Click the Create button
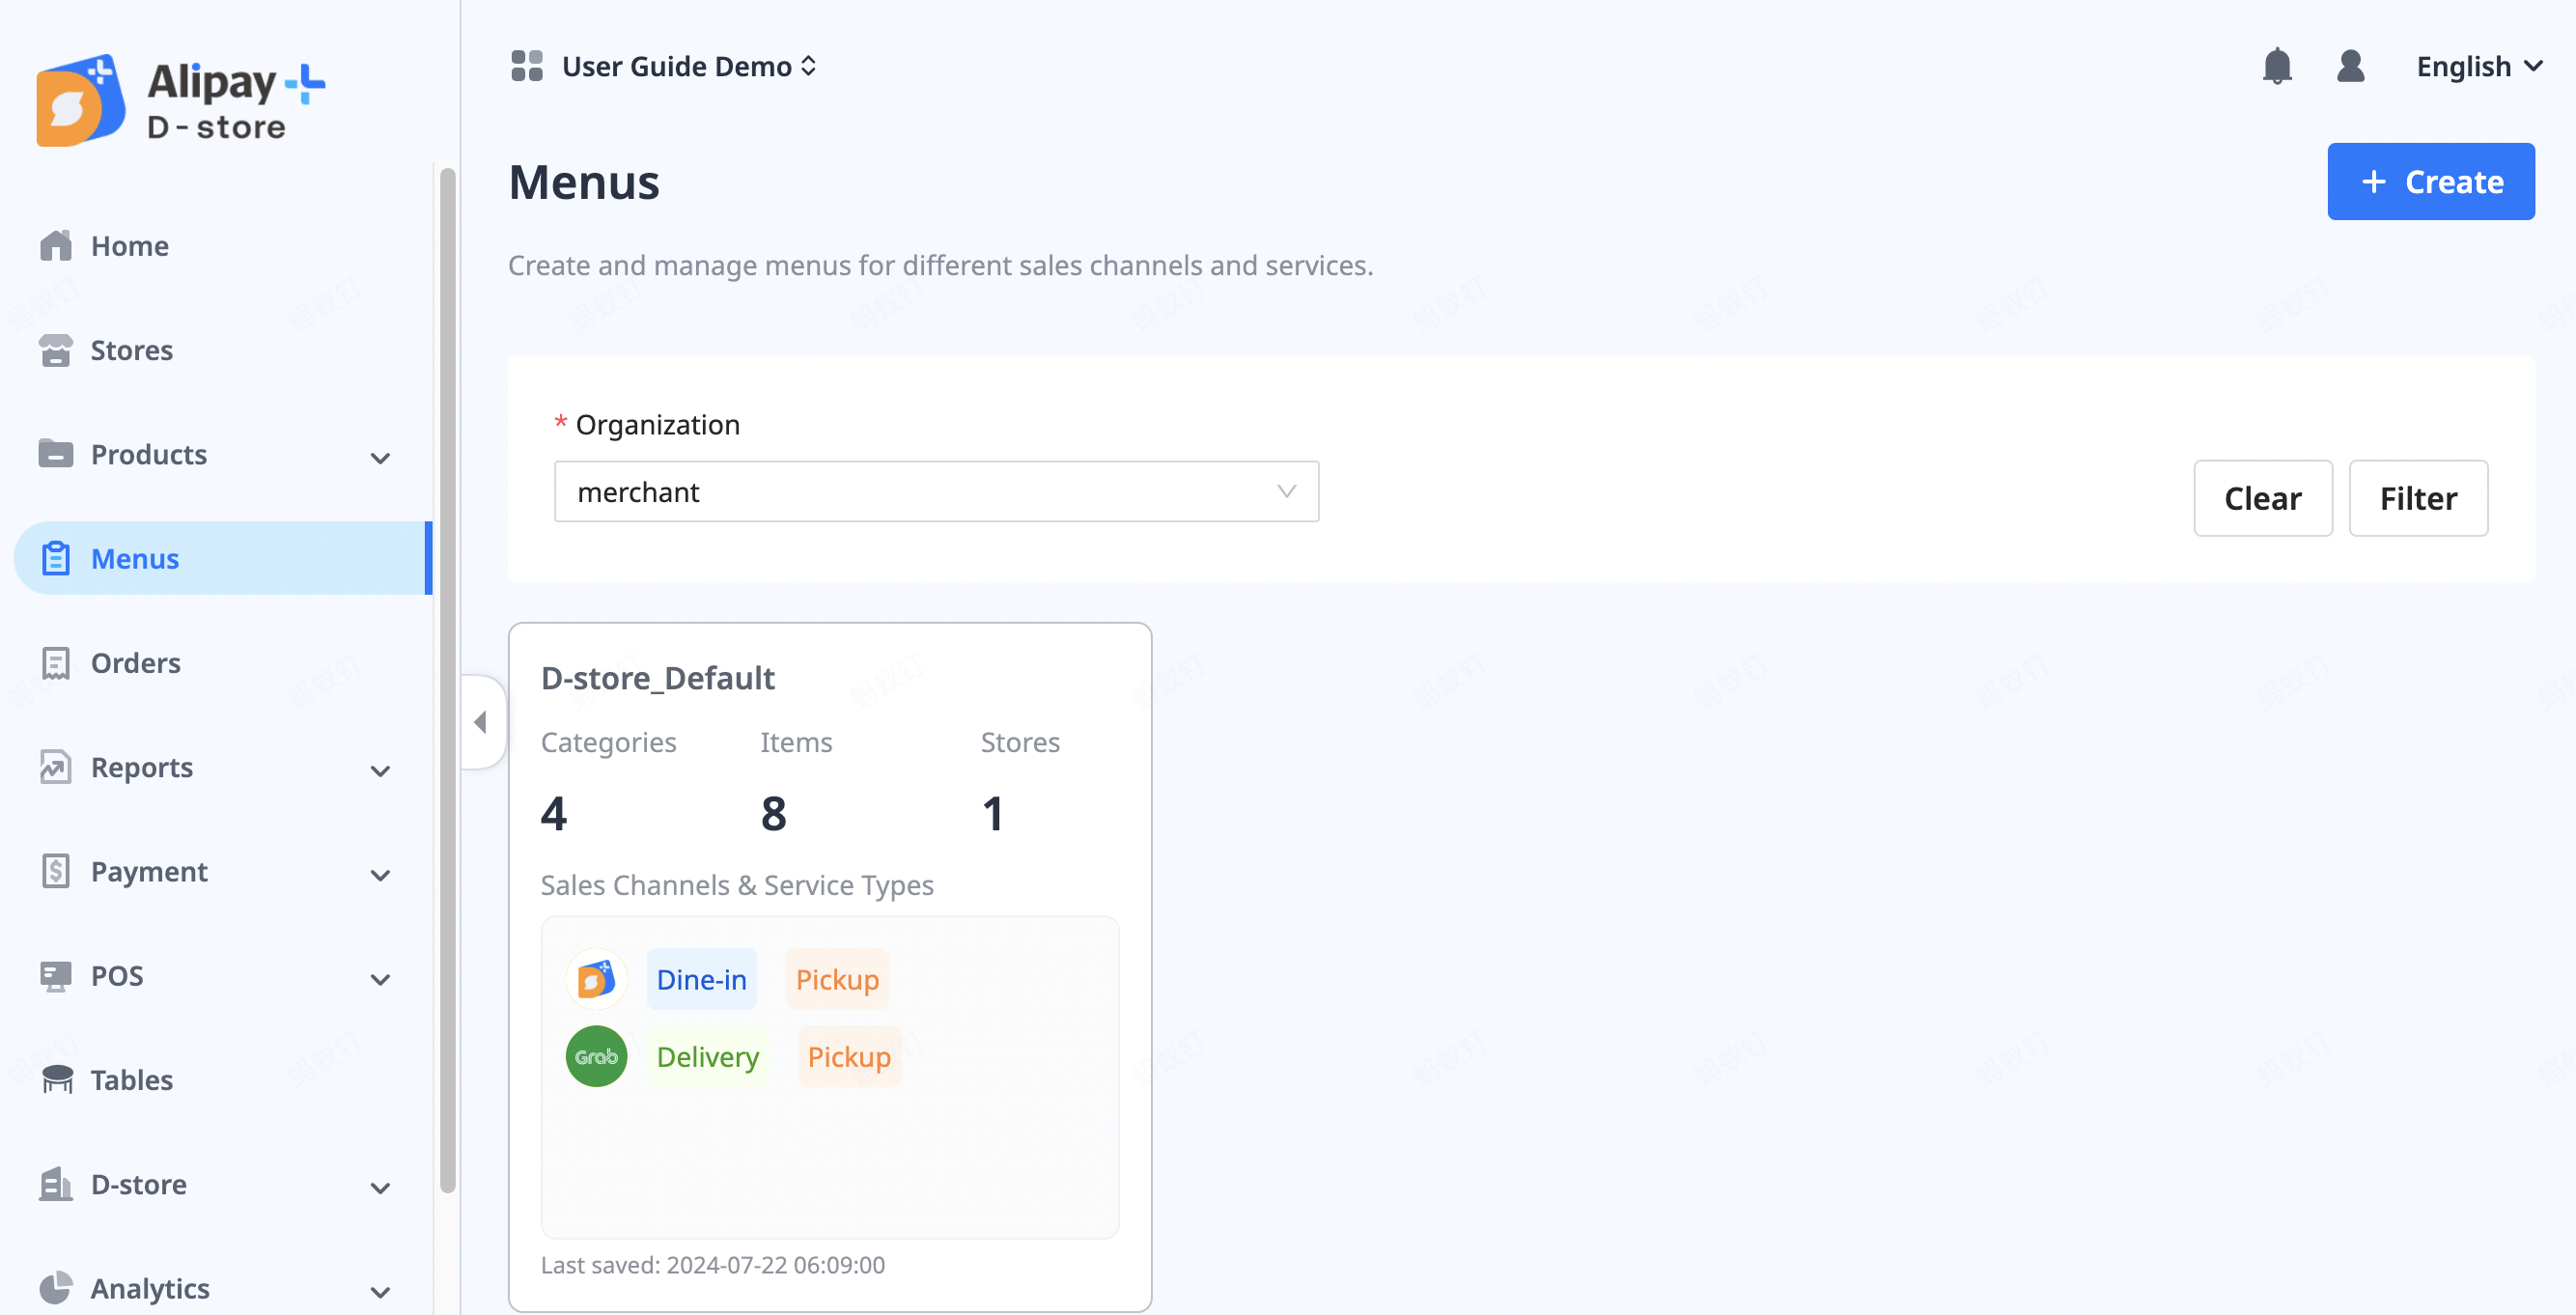 (2430, 181)
